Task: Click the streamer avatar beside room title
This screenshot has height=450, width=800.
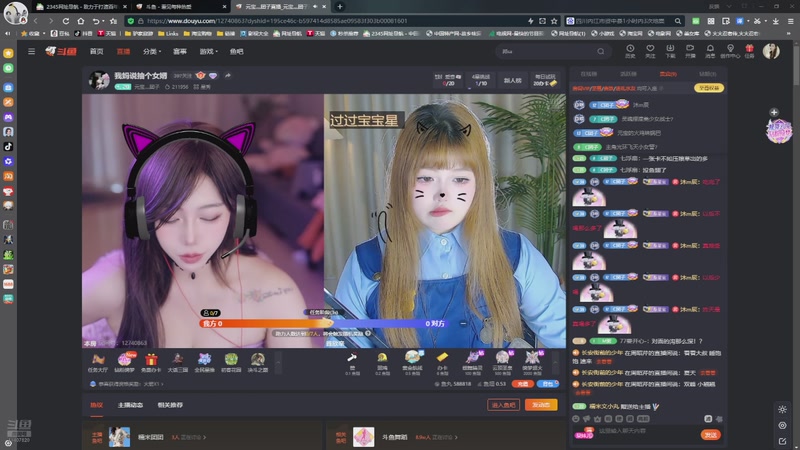Action: click(99, 80)
